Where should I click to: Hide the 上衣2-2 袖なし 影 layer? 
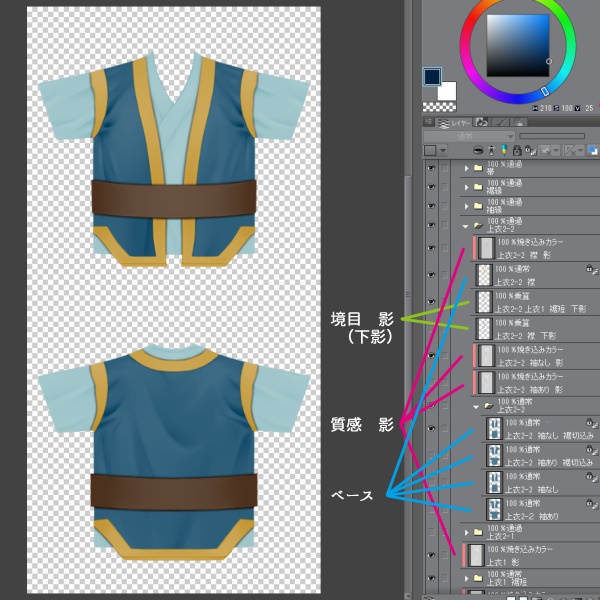tap(431, 355)
